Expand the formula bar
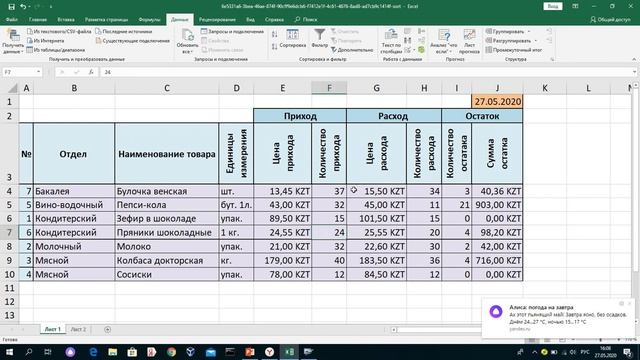 point(634,72)
